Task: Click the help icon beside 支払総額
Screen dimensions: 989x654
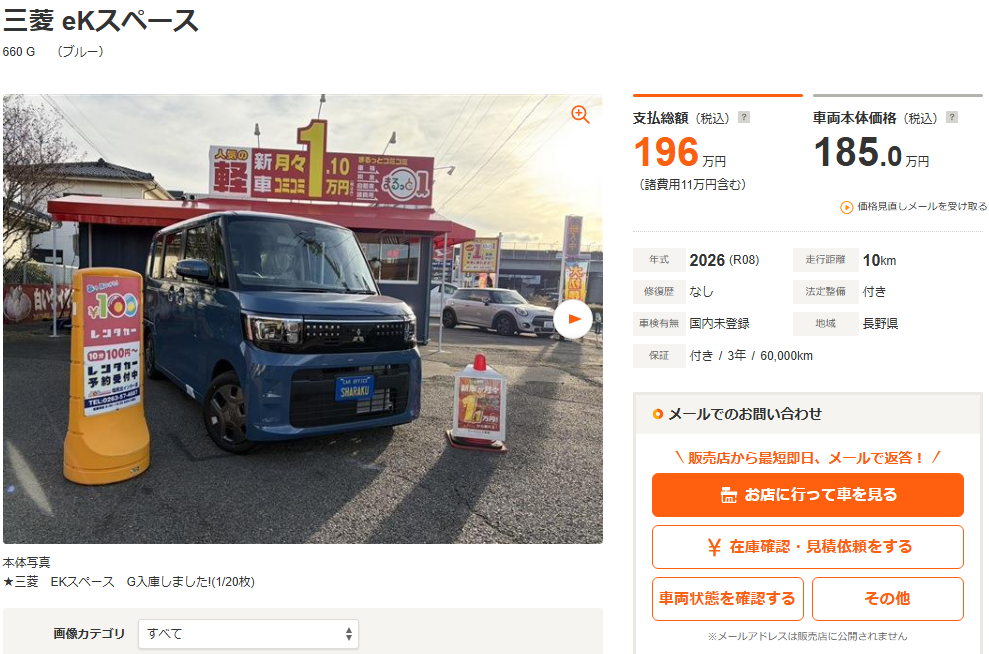Action: [x=744, y=117]
